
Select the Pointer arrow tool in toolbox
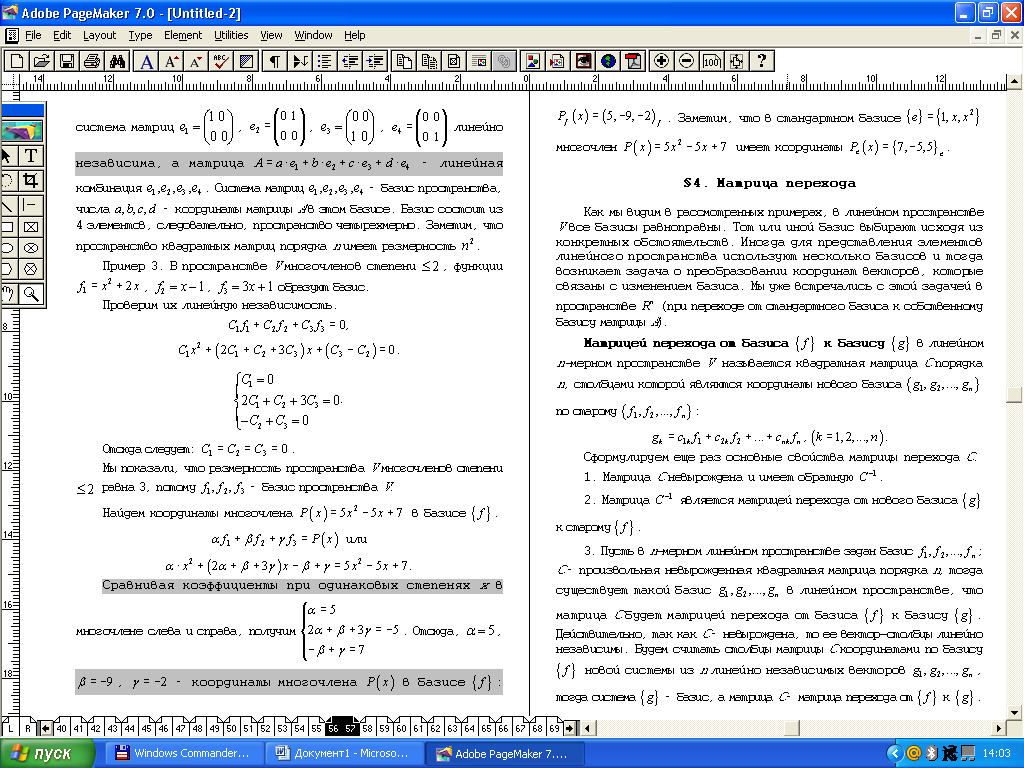8,155
